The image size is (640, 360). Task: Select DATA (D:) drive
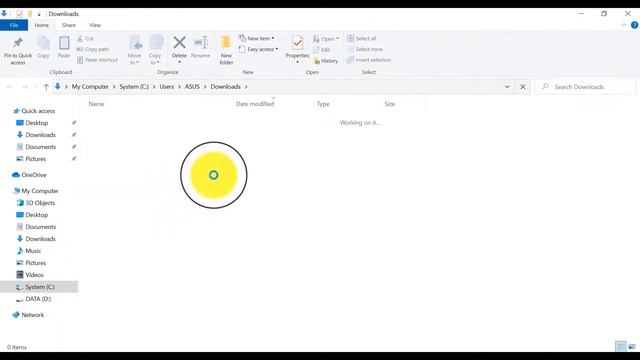coord(38,299)
